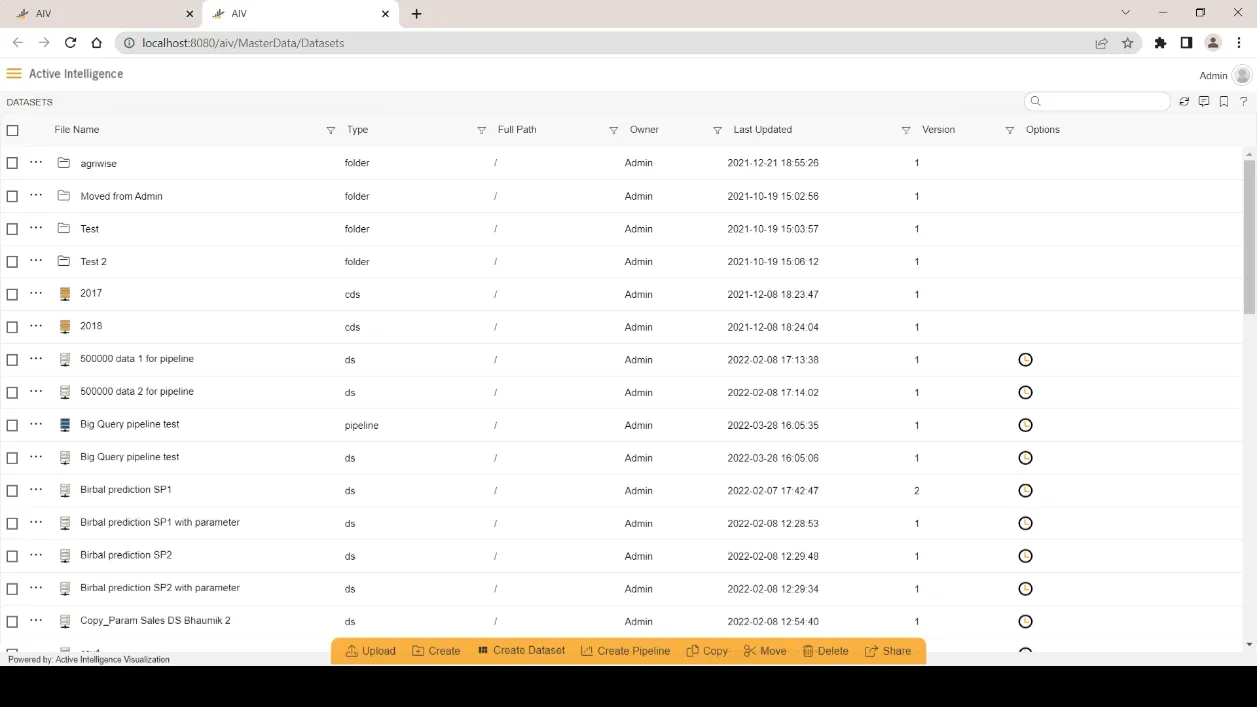The image size is (1257, 707).
Task: Open the filter for Full Path column
Action: click(614, 131)
